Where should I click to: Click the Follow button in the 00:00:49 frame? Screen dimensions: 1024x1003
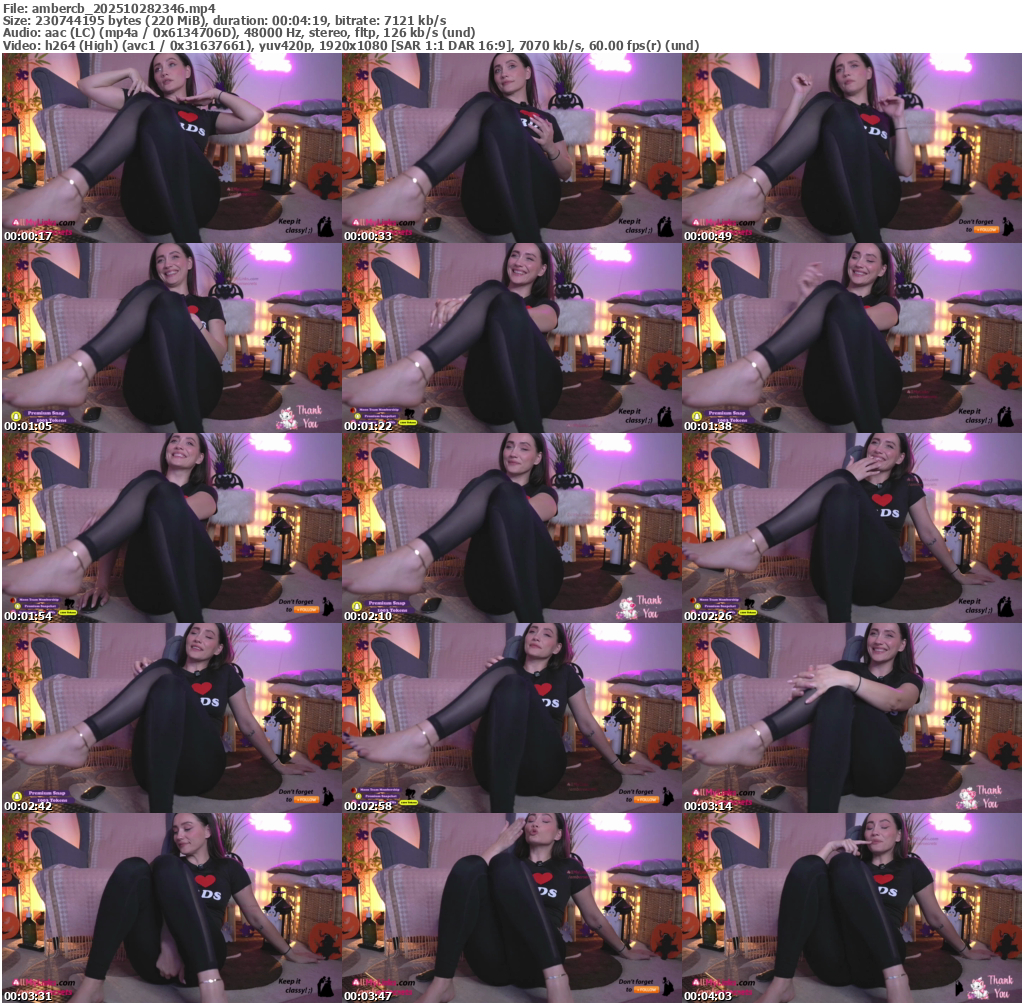pos(985,229)
